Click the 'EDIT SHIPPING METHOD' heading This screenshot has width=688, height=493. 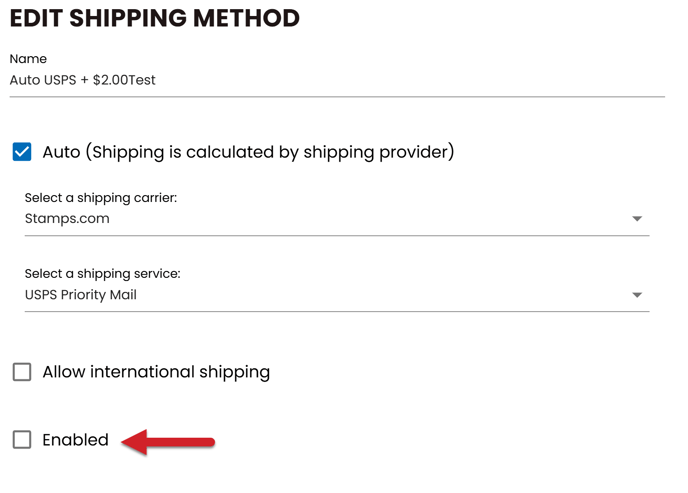click(154, 18)
